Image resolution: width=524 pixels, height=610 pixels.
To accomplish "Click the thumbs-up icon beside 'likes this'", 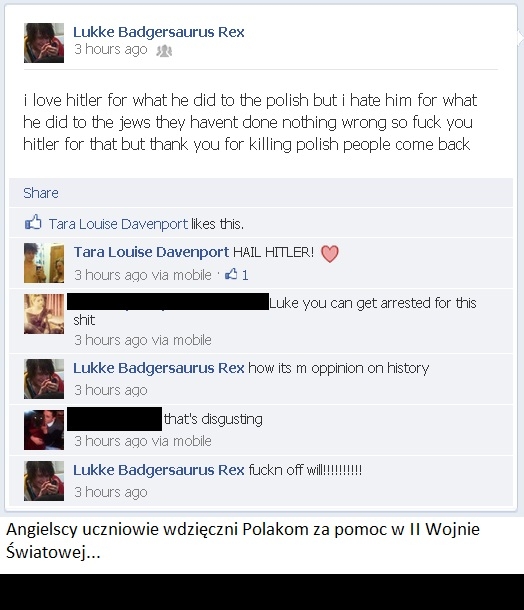I will point(33,222).
